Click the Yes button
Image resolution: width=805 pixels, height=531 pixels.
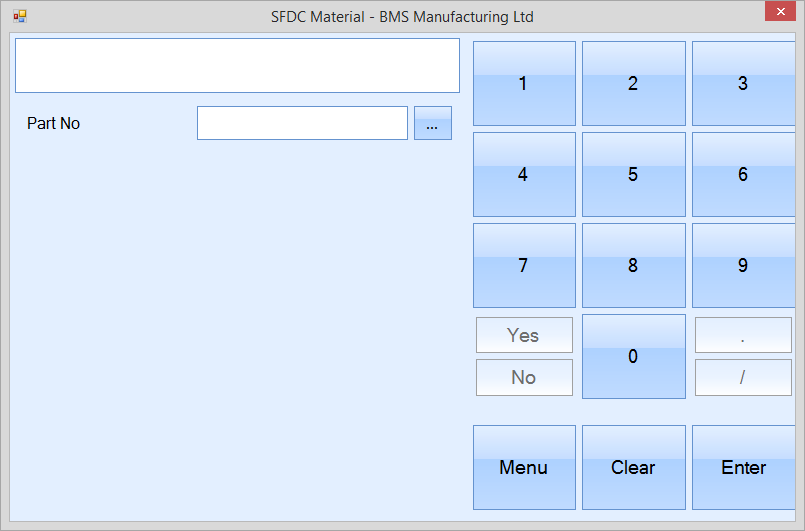[x=524, y=335]
